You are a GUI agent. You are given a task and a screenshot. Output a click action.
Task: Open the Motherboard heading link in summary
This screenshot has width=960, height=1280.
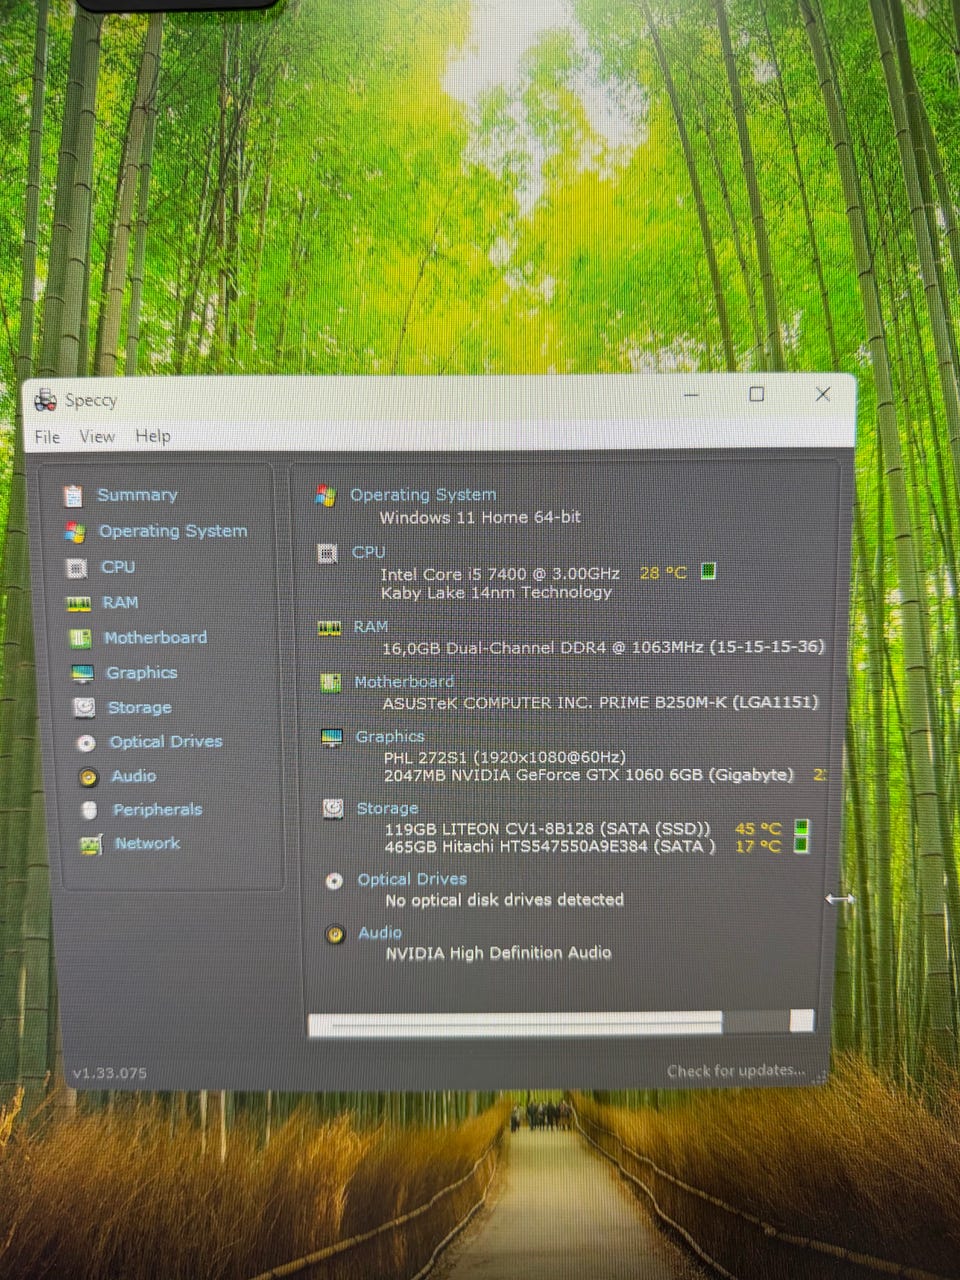tap(404, 682)
